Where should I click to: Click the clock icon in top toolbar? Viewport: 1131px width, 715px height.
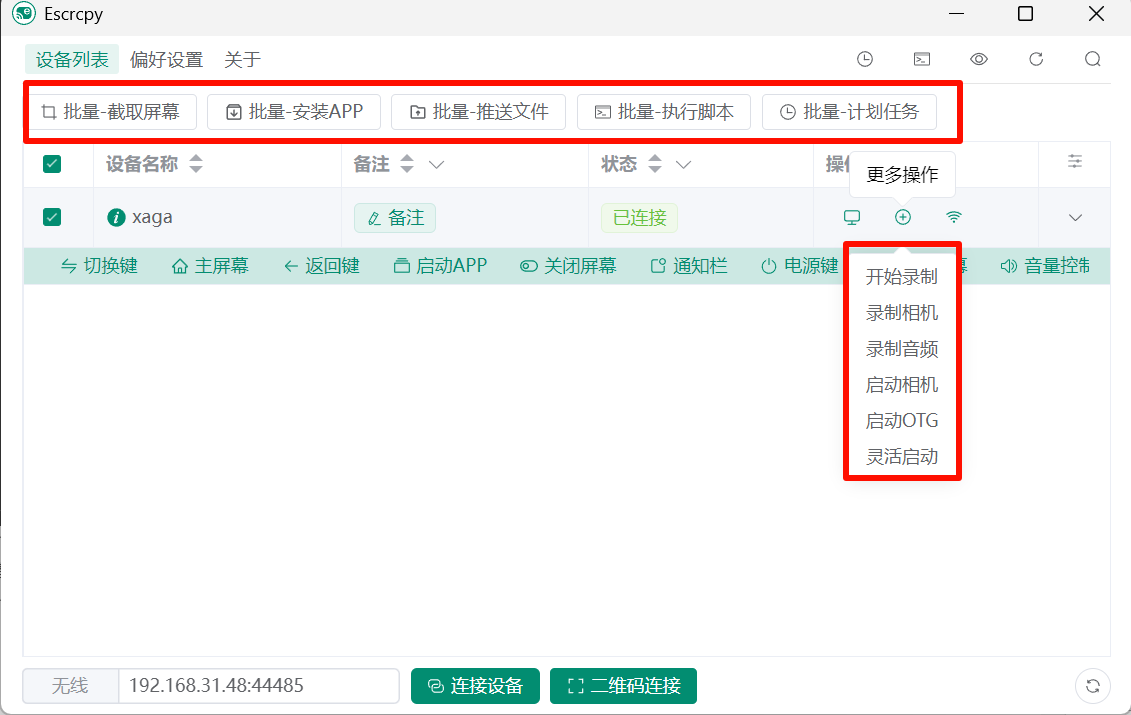(x=865, y=59)
